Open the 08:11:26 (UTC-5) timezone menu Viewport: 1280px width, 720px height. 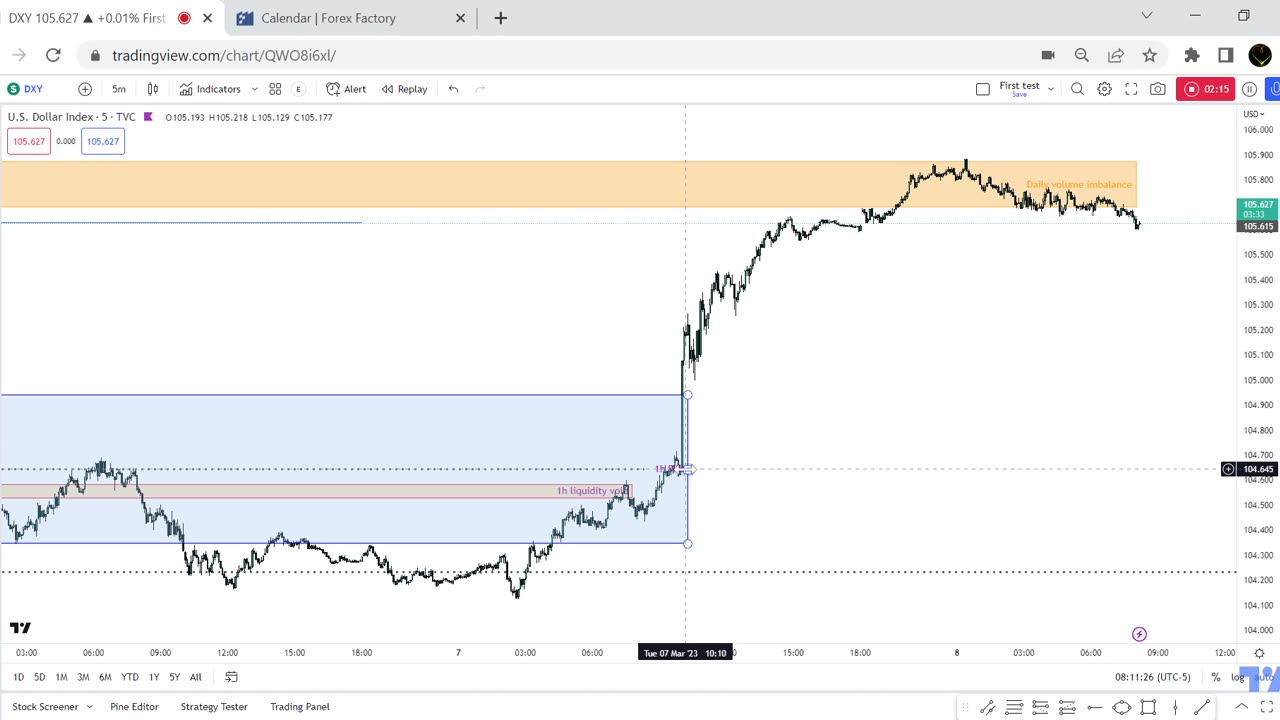point(1152,677)
